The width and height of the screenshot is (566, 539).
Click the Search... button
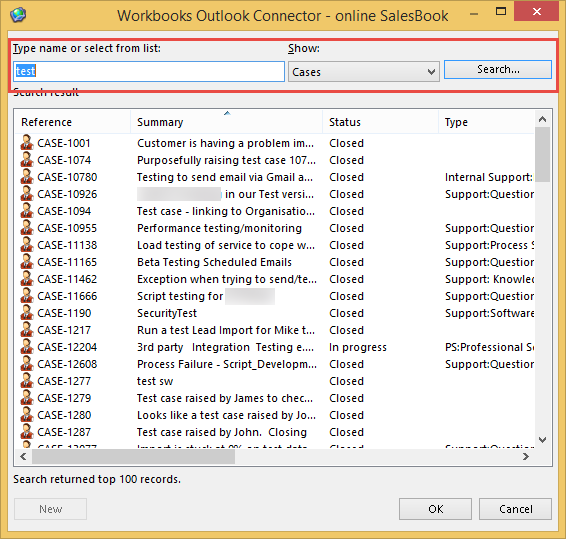(x=498, y=69)
